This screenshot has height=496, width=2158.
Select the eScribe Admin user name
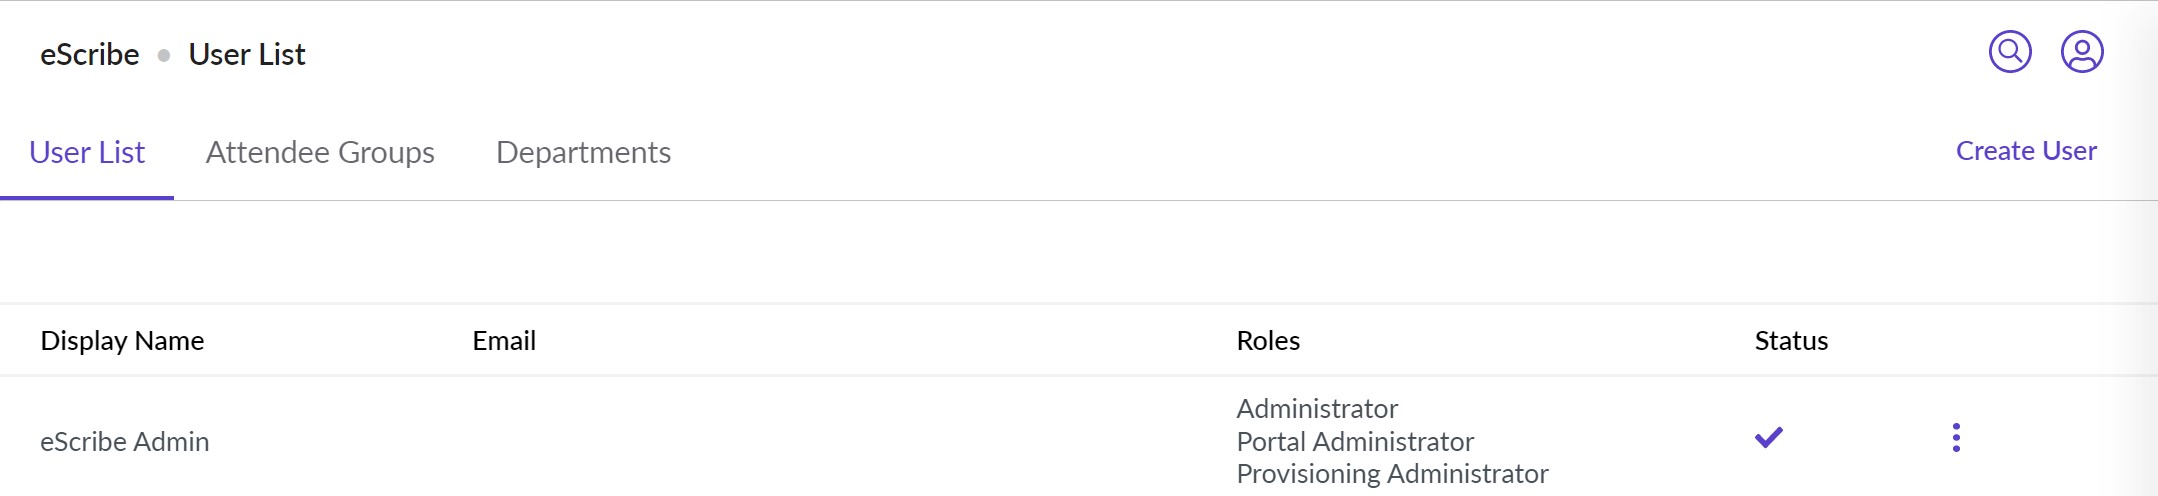(125, 441)
